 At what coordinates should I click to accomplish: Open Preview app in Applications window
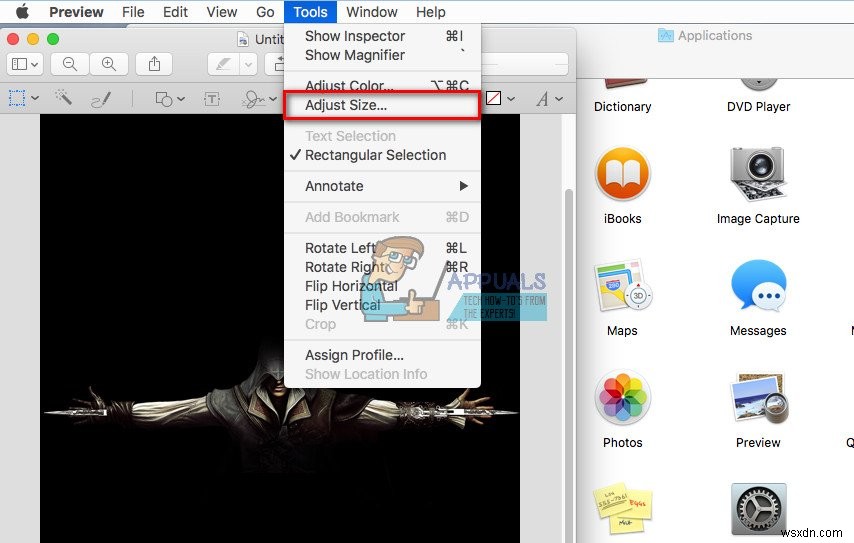click(x=758, y=398)
